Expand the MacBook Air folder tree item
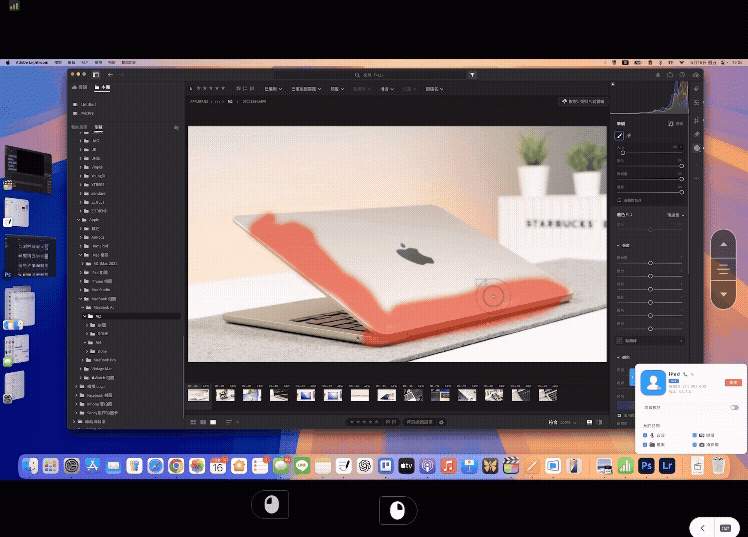 point(84,306)
